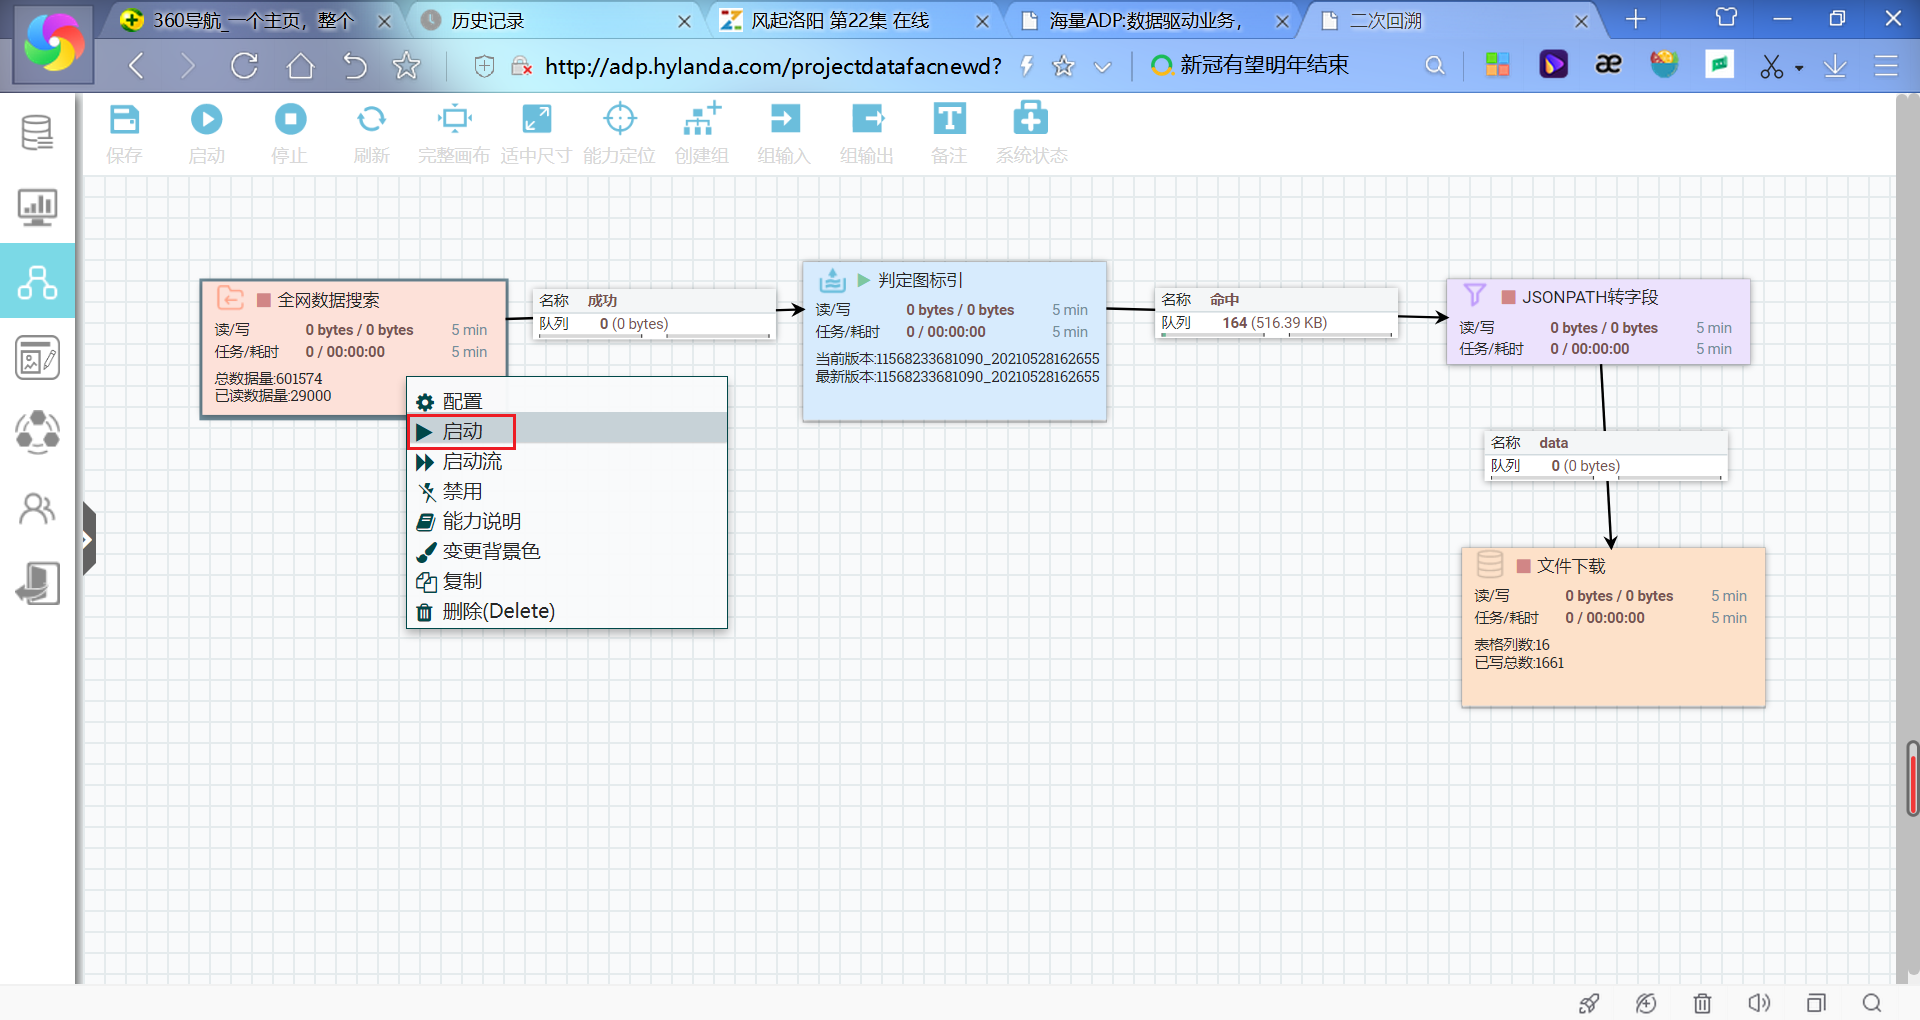1920x1020 pixels.
Task: Select 配置 from the context menu
Action: pos(462,402)
